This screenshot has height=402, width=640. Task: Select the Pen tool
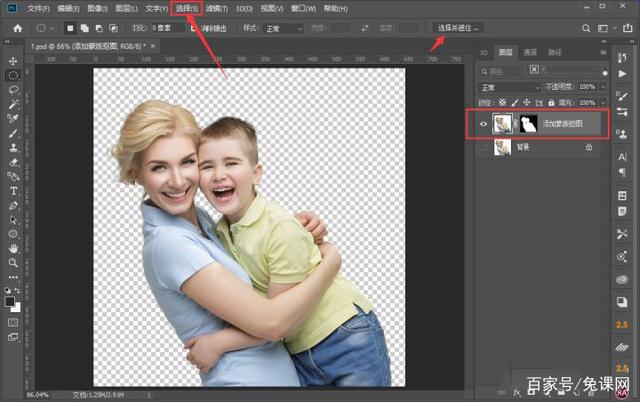[x=13, y=205]
